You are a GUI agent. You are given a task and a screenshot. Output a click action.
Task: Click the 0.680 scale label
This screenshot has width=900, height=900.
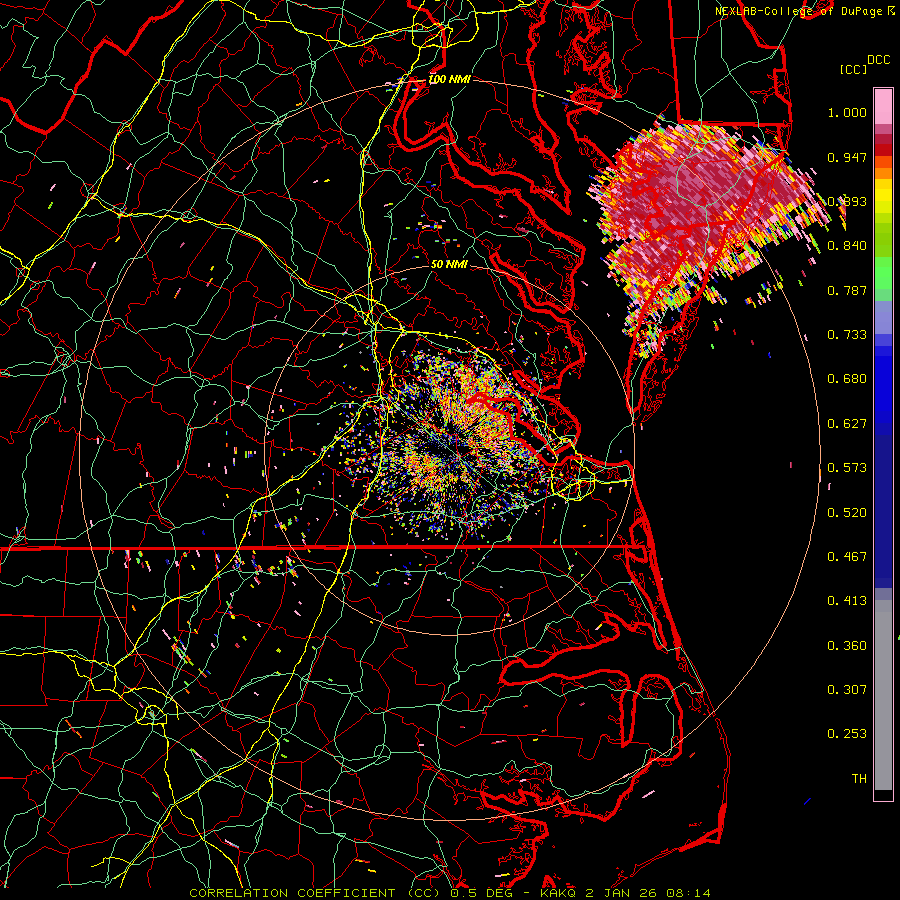[847, 379]
